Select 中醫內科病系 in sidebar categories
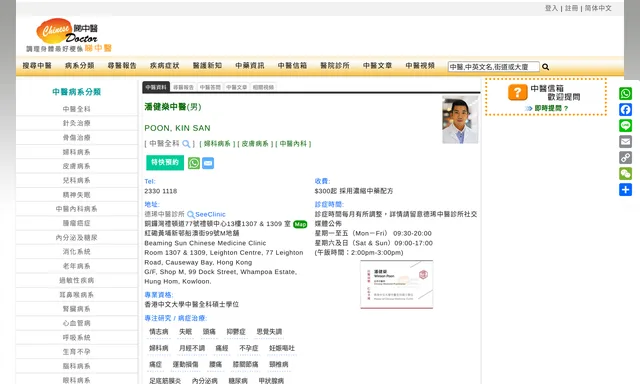Viewport: 640px width, 384px height. [77, 209]
